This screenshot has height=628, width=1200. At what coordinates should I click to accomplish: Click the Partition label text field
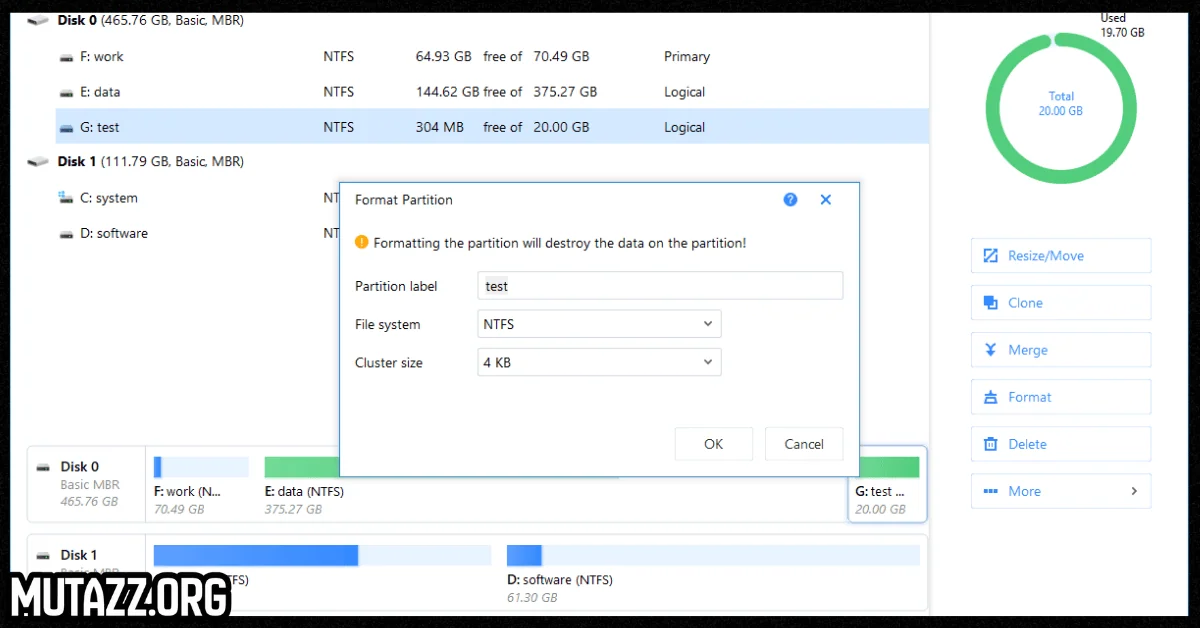pyautogui.click(x=660, y=286)
